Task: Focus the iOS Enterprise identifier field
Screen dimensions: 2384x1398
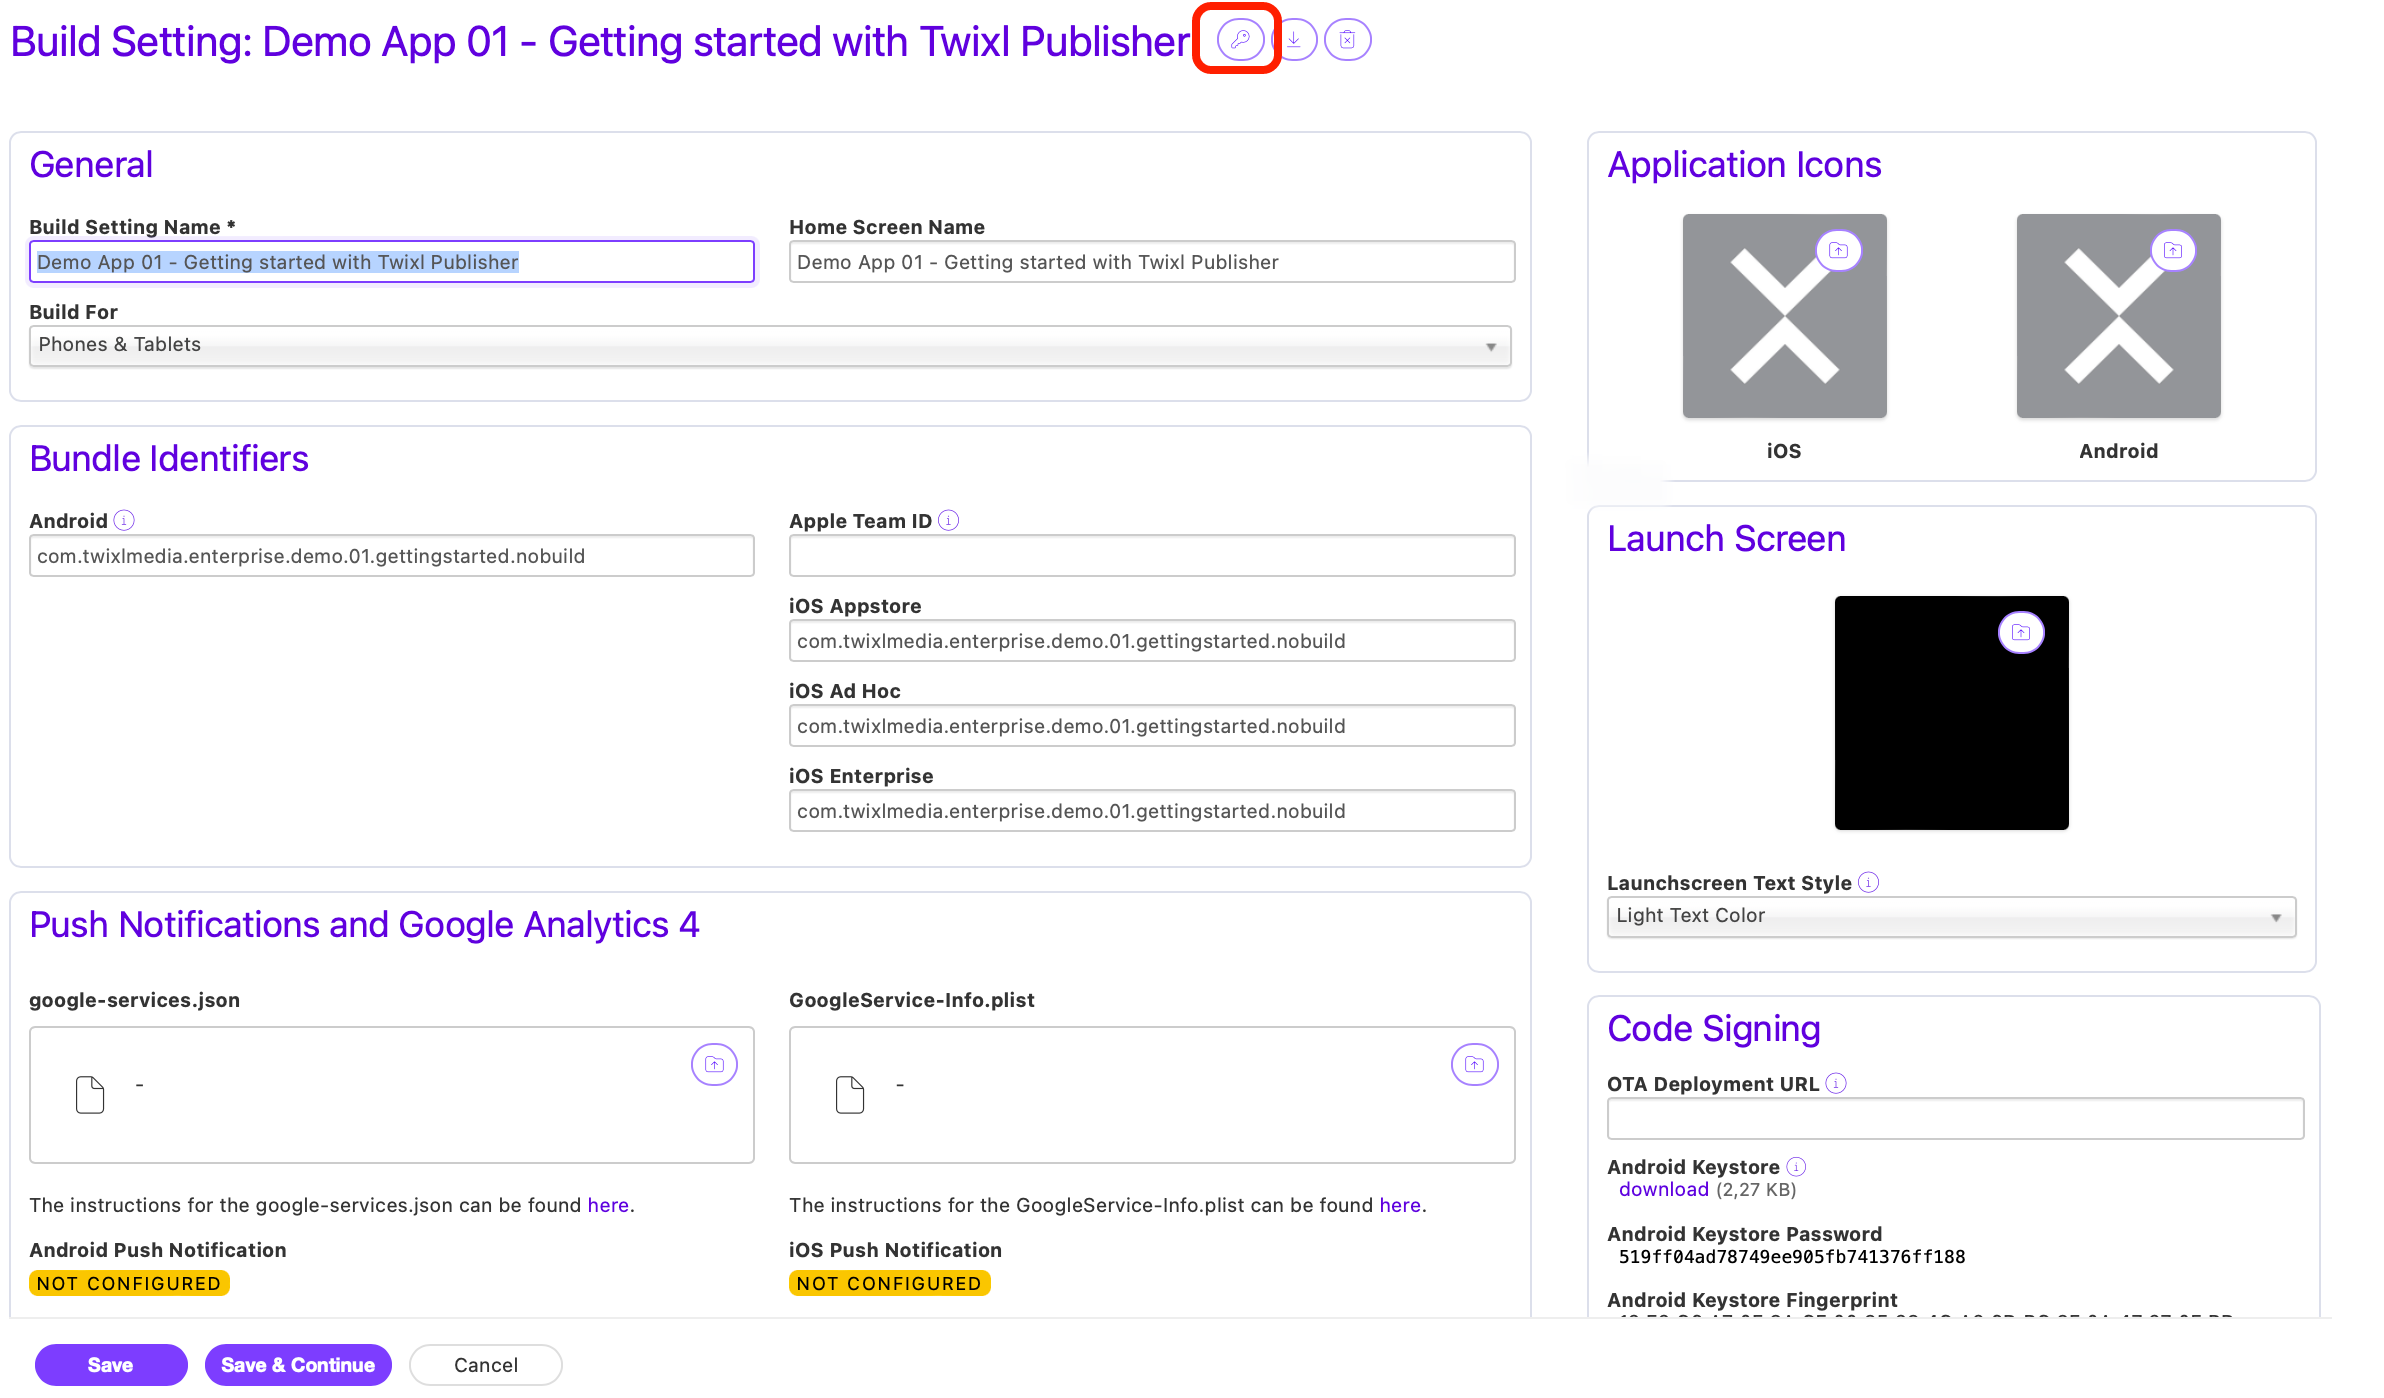Action: pyautogui.click(x=1152, y=811)
